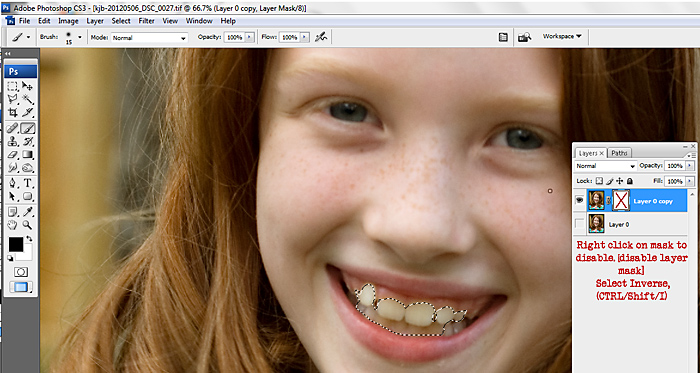The image size is (700, 373).
Task: Select the Magic Wand tool
Action: [x=28, y=99]
